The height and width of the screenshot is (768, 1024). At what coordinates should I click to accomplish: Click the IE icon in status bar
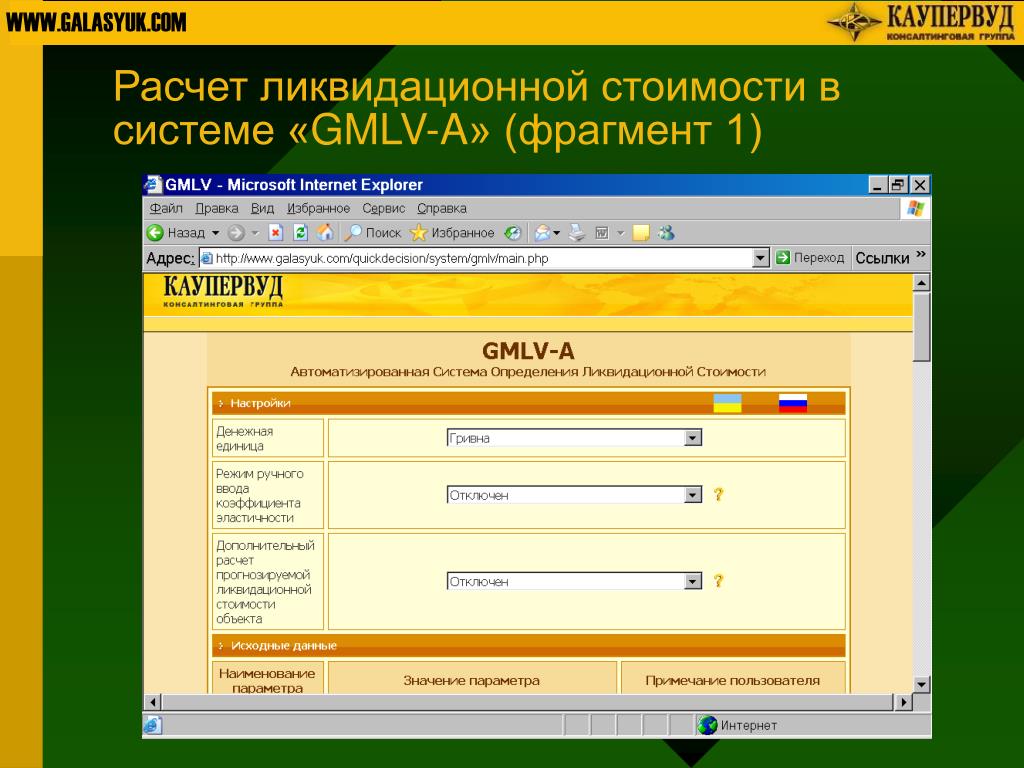[153, 725]
